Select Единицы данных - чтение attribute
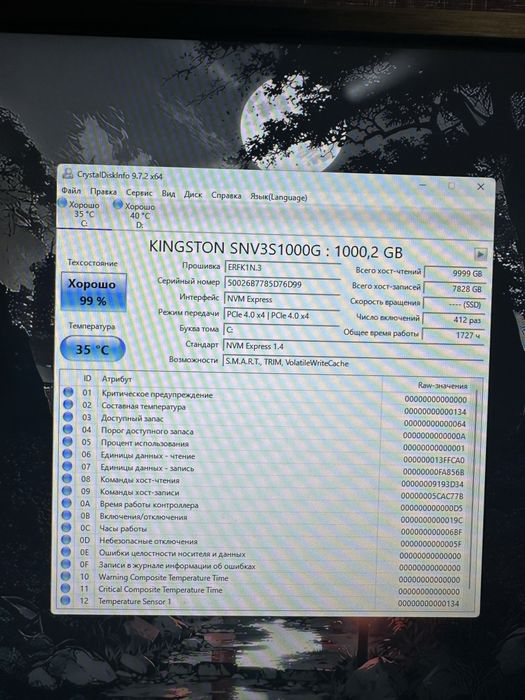 click(x=148, y=456)
